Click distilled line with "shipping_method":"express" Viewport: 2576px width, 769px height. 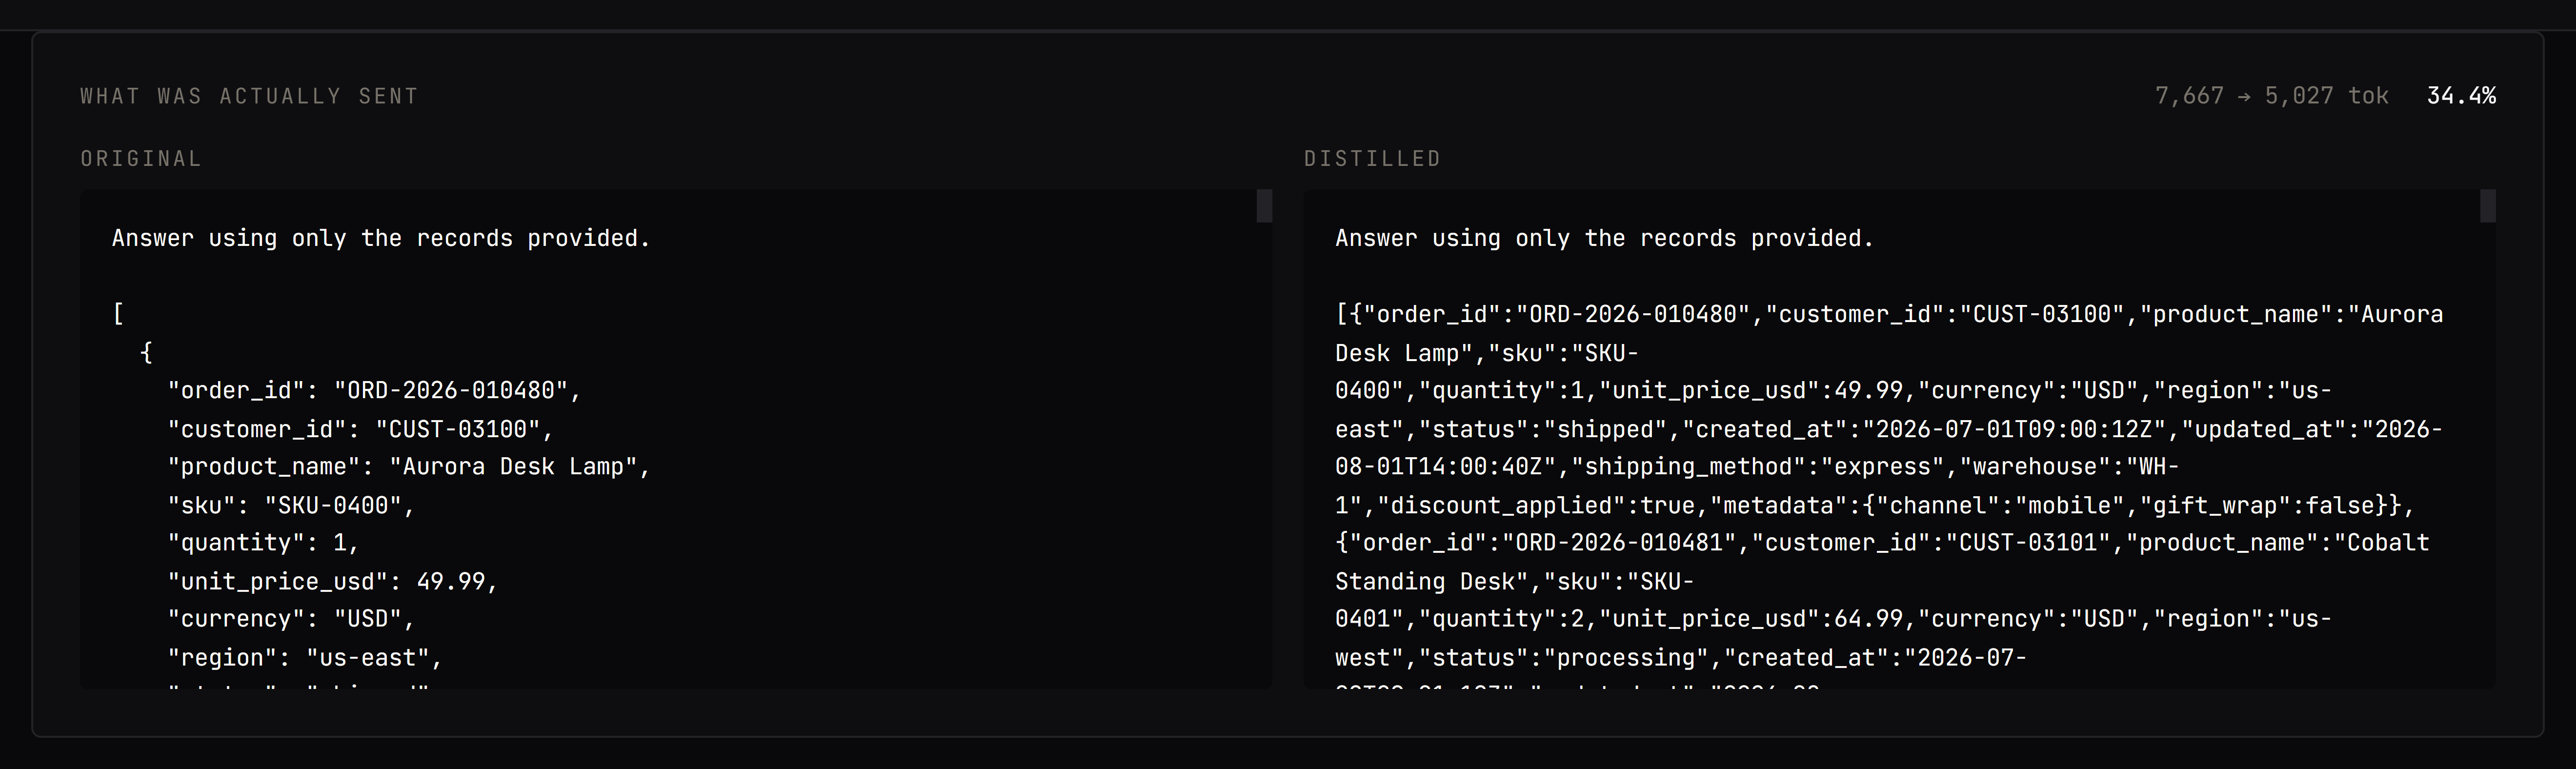click(x=1757, y=467)
